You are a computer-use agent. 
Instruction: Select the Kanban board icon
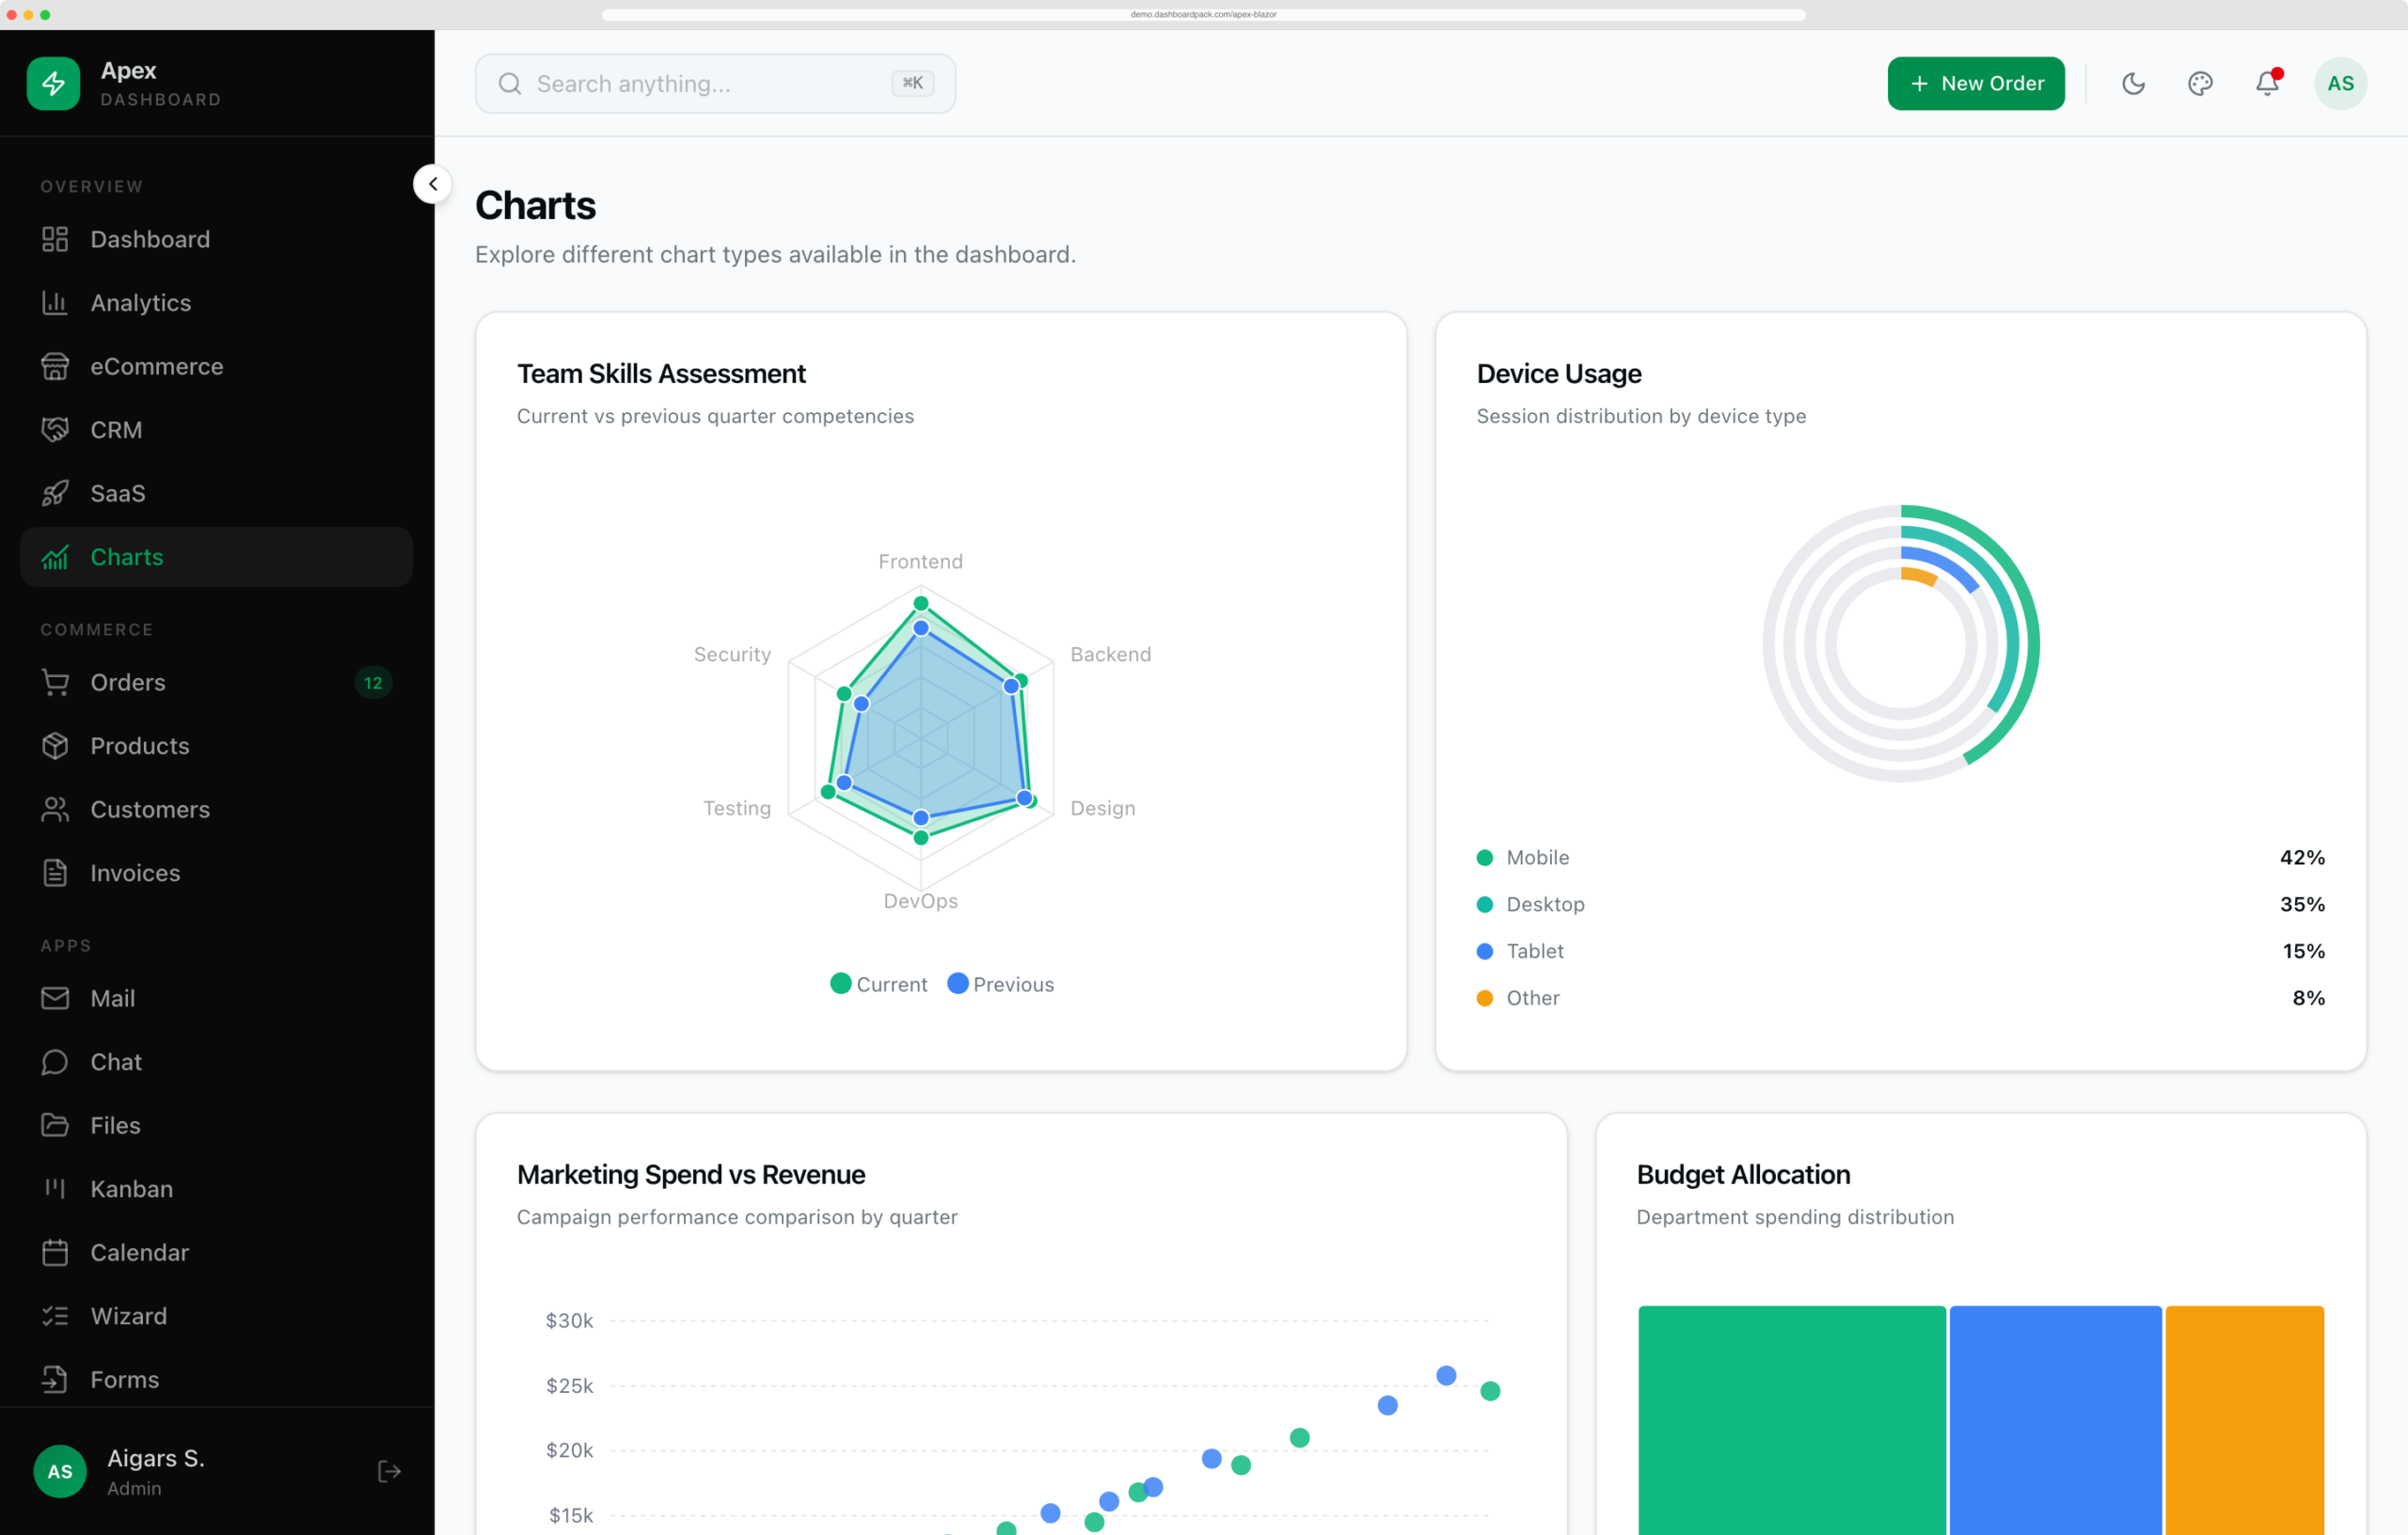tap(55, 1188)
